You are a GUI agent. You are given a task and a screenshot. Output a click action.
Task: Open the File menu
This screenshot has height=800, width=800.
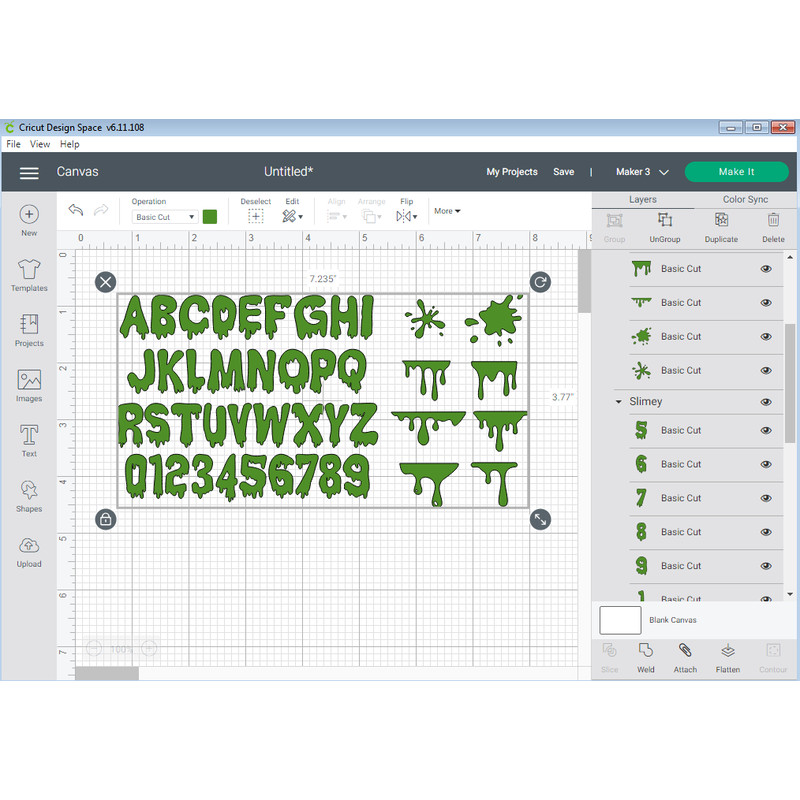(13, 144)
